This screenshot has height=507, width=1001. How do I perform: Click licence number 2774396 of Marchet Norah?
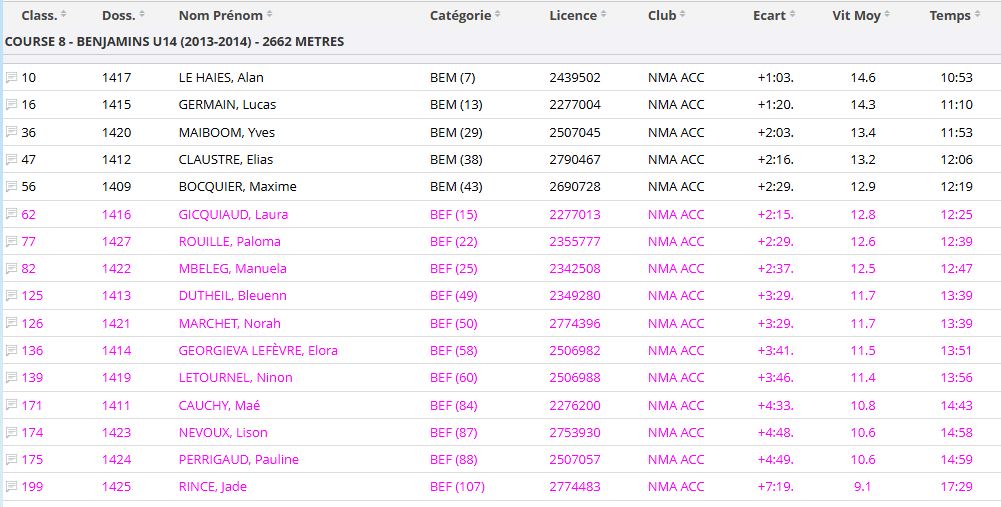point(575,323)
